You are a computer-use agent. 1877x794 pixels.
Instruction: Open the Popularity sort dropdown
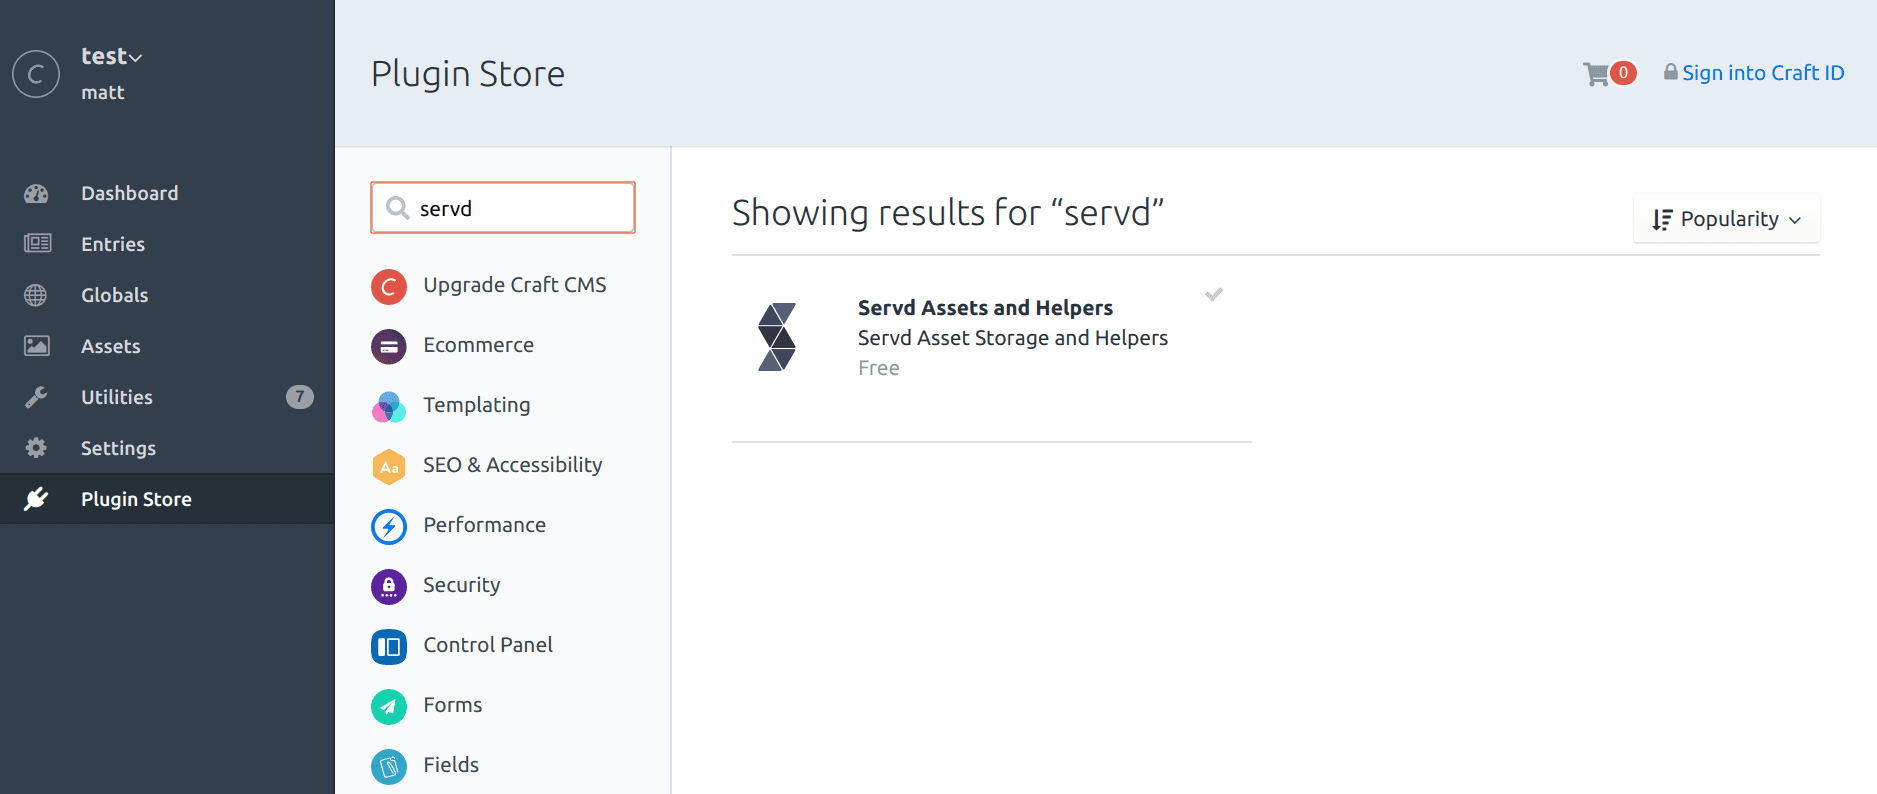1726,219
